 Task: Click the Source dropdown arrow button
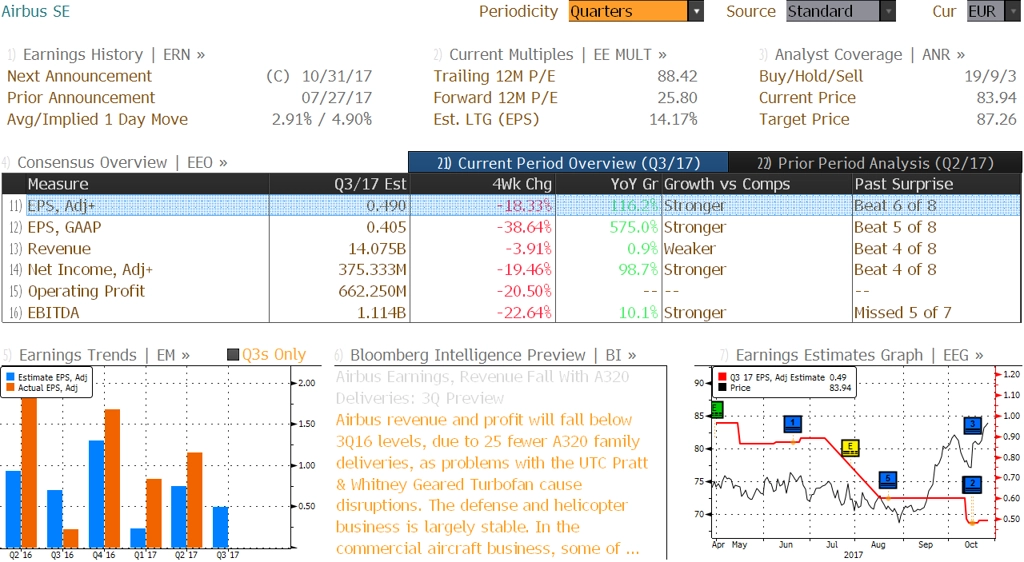coord(888,11)
